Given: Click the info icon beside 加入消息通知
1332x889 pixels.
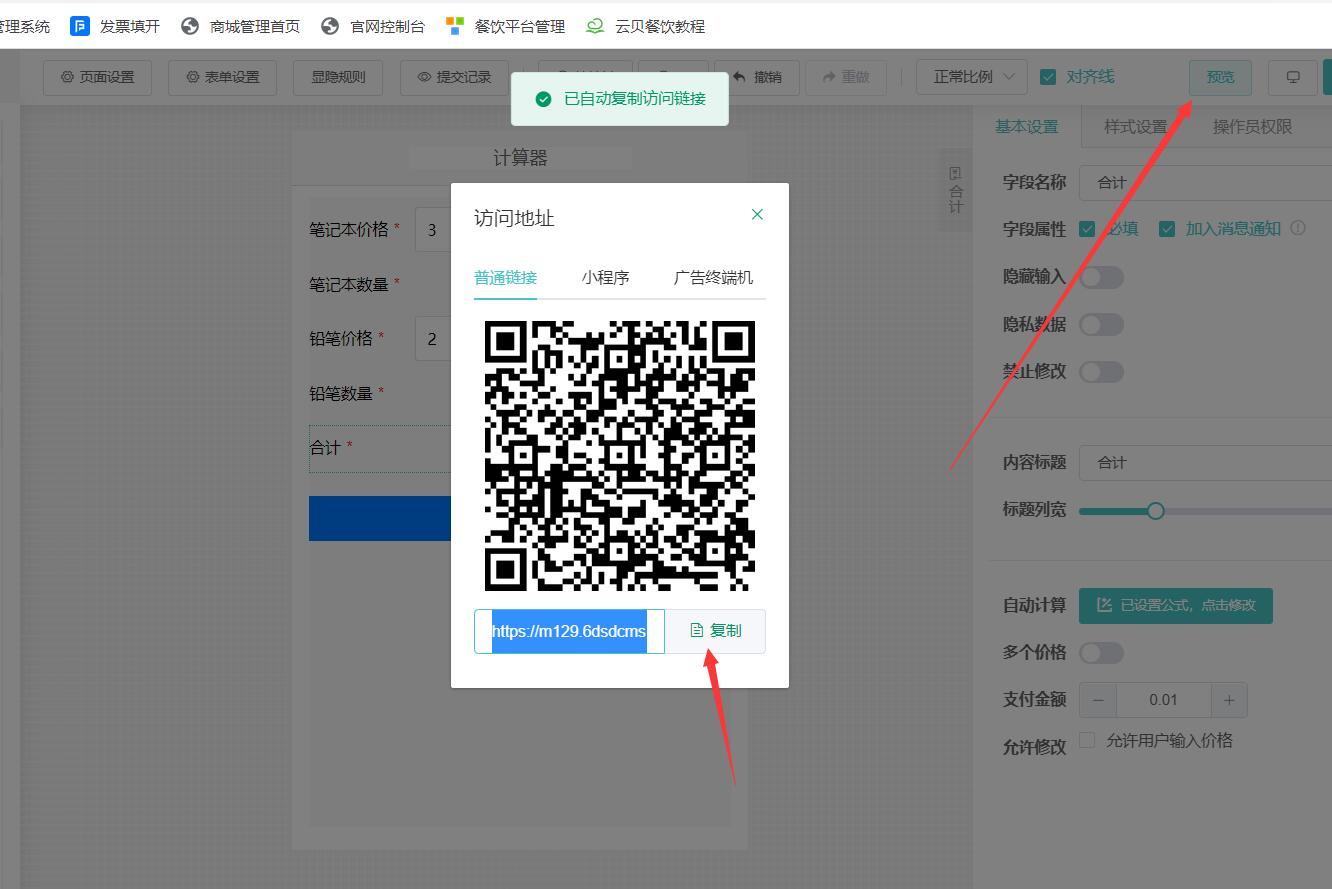Looking at the screenshot, I should coord(1298,228).
